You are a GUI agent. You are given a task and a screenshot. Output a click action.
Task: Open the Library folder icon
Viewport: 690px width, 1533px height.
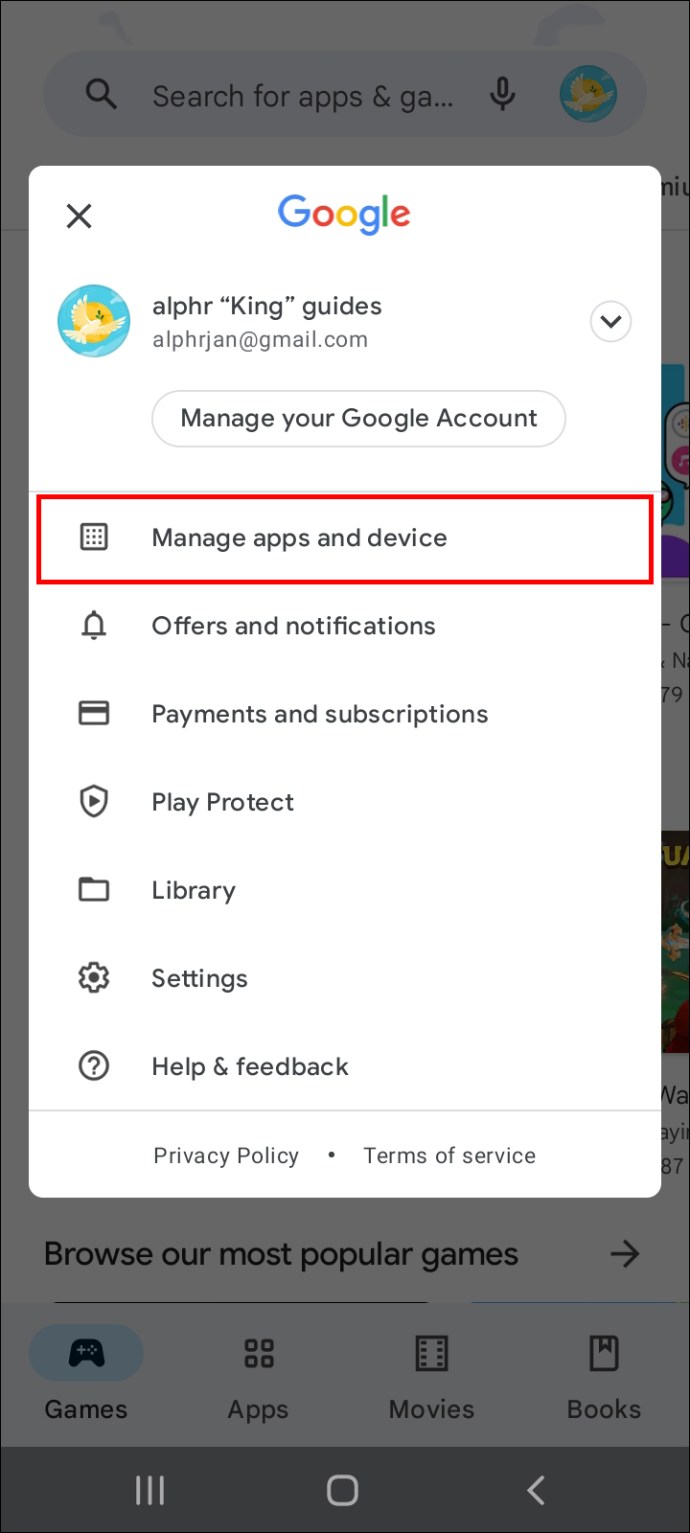coord(94,889)
